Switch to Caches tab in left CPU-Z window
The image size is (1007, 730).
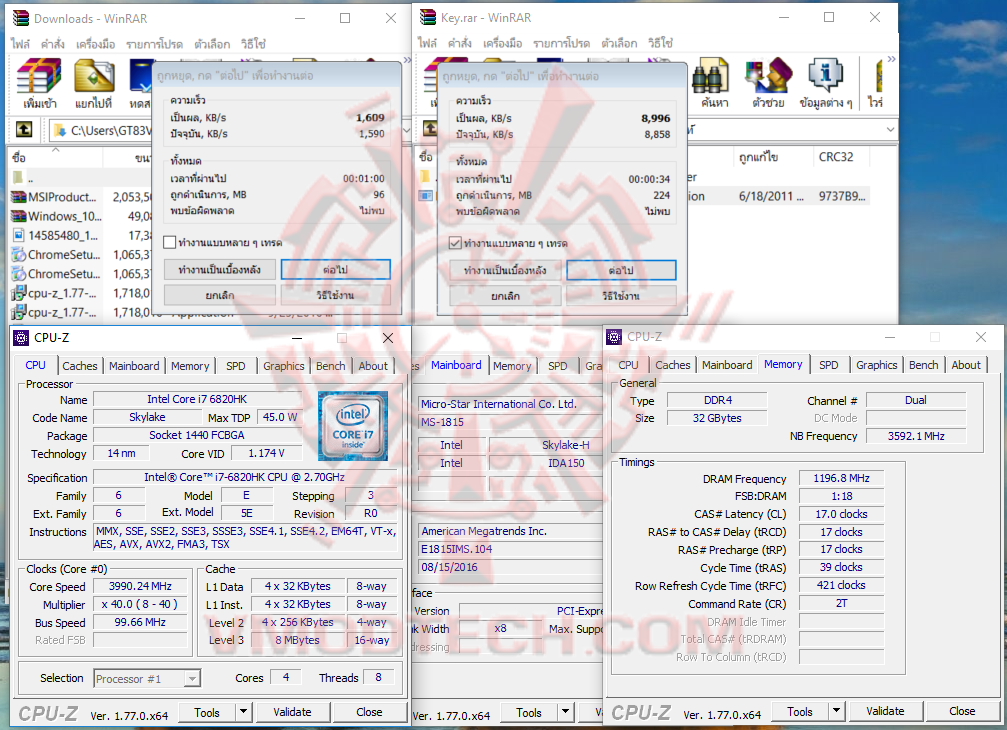pyautogui.click(x=80, y=366)
